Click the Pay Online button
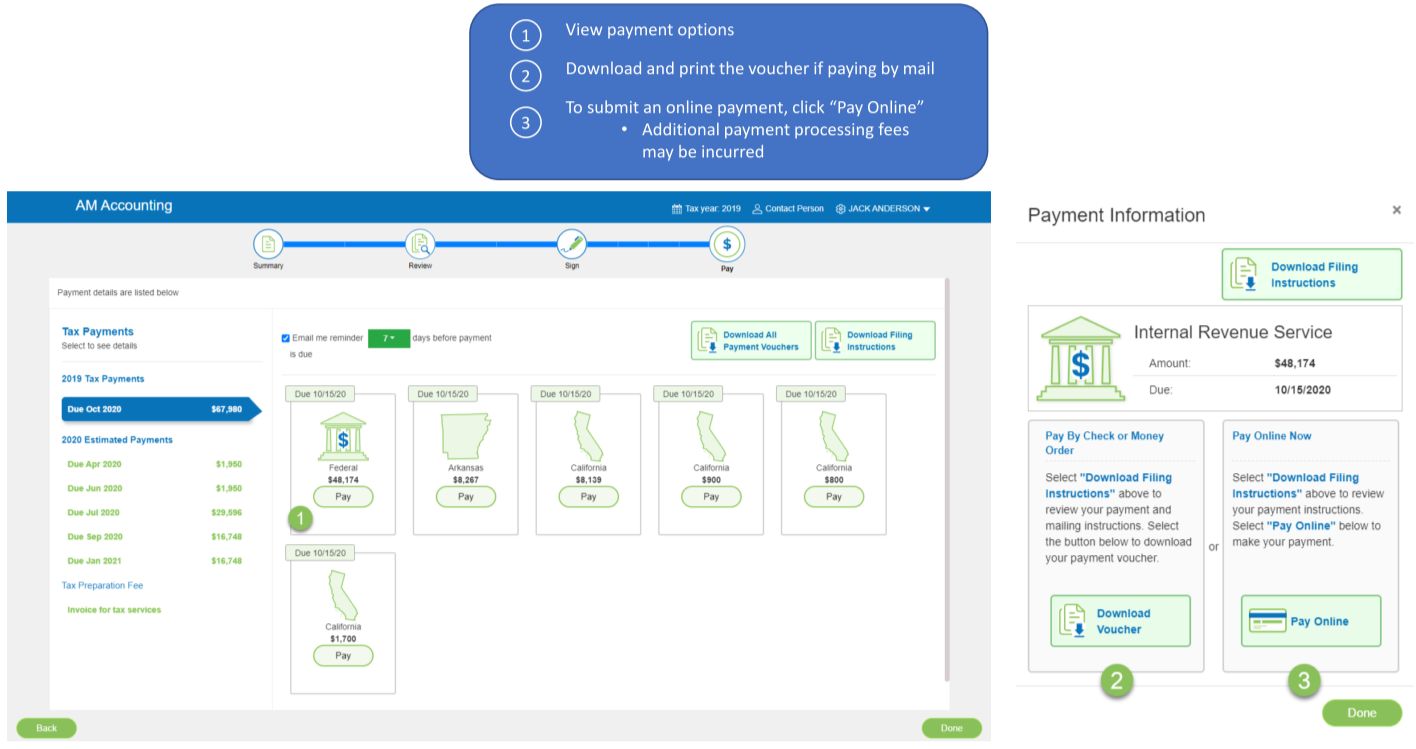The image size is (1416, 749). (1311, 621)
